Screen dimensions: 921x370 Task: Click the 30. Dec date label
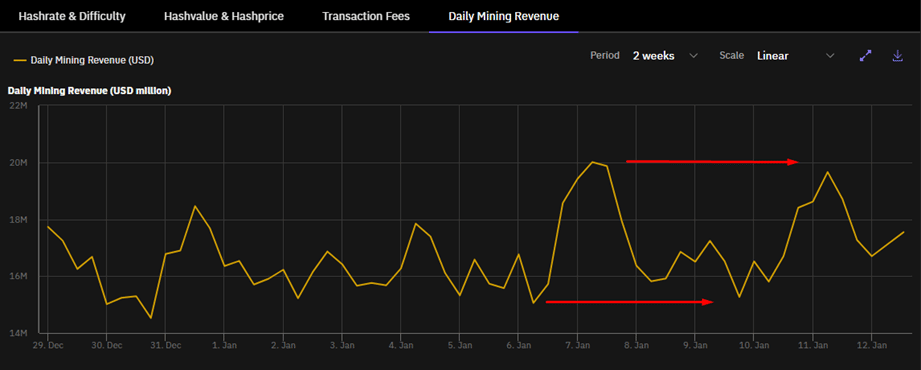click(106, 345)
